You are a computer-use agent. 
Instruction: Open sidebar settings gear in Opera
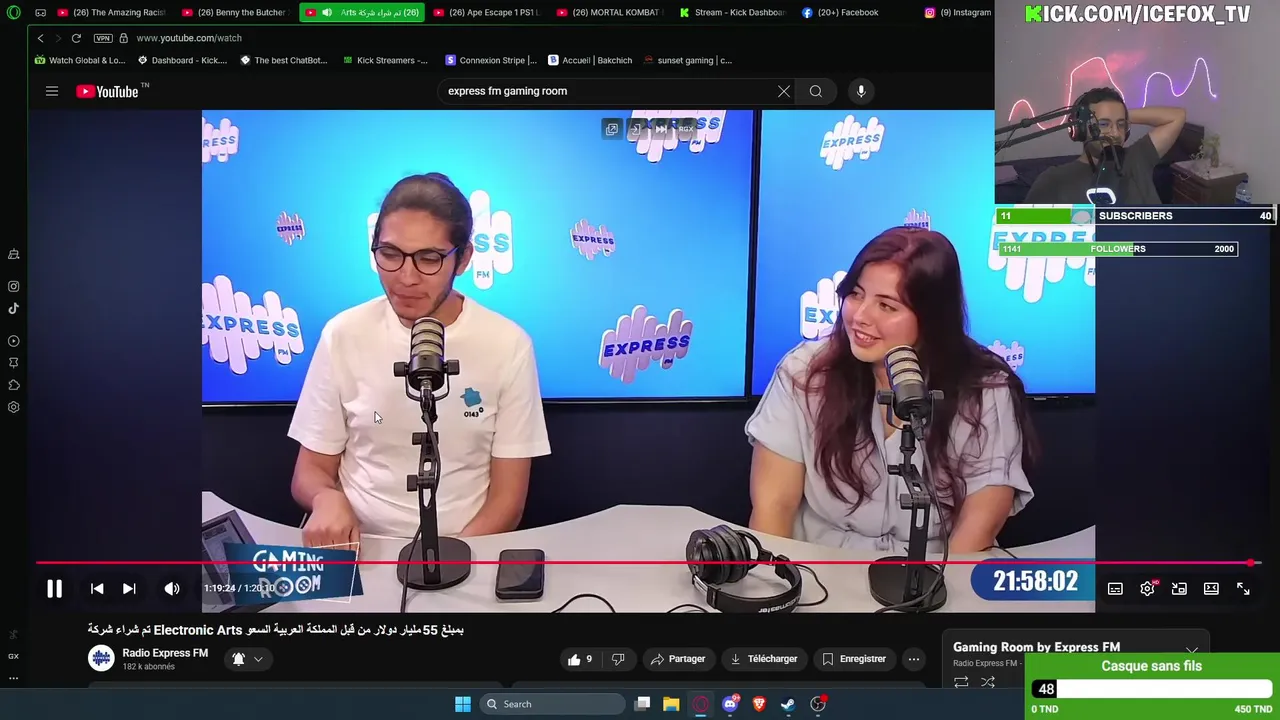(14, 407)
